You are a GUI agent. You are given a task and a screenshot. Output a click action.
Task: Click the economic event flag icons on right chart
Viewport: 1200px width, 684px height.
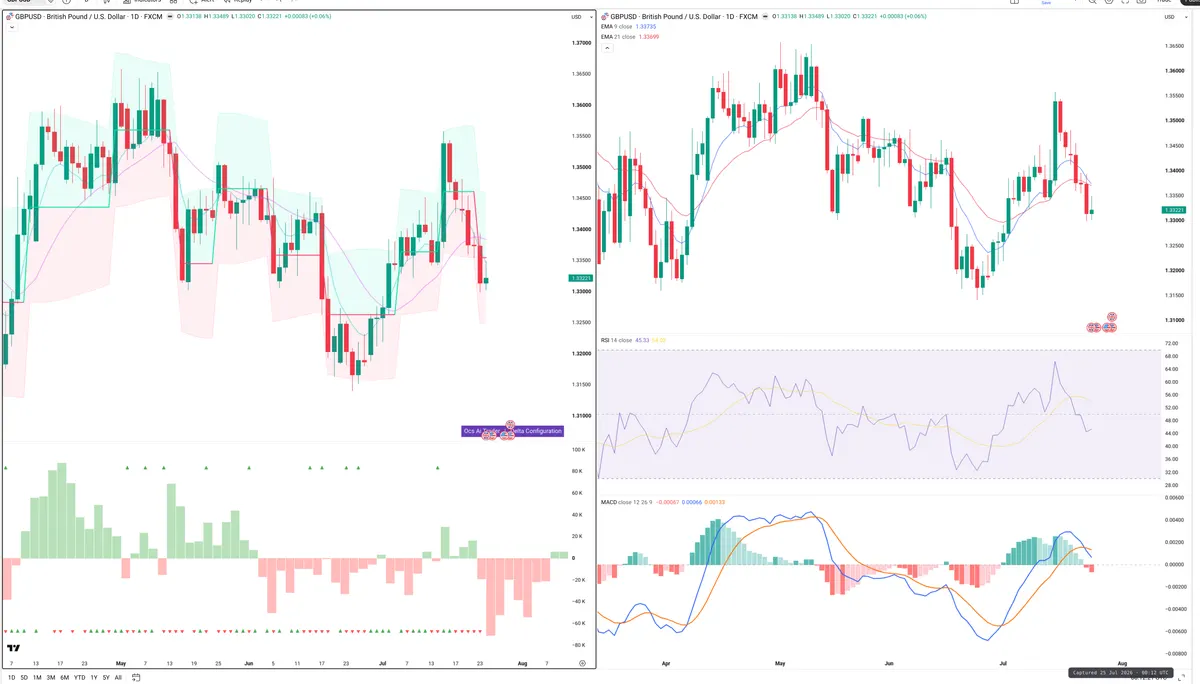tap(1104, 323)
